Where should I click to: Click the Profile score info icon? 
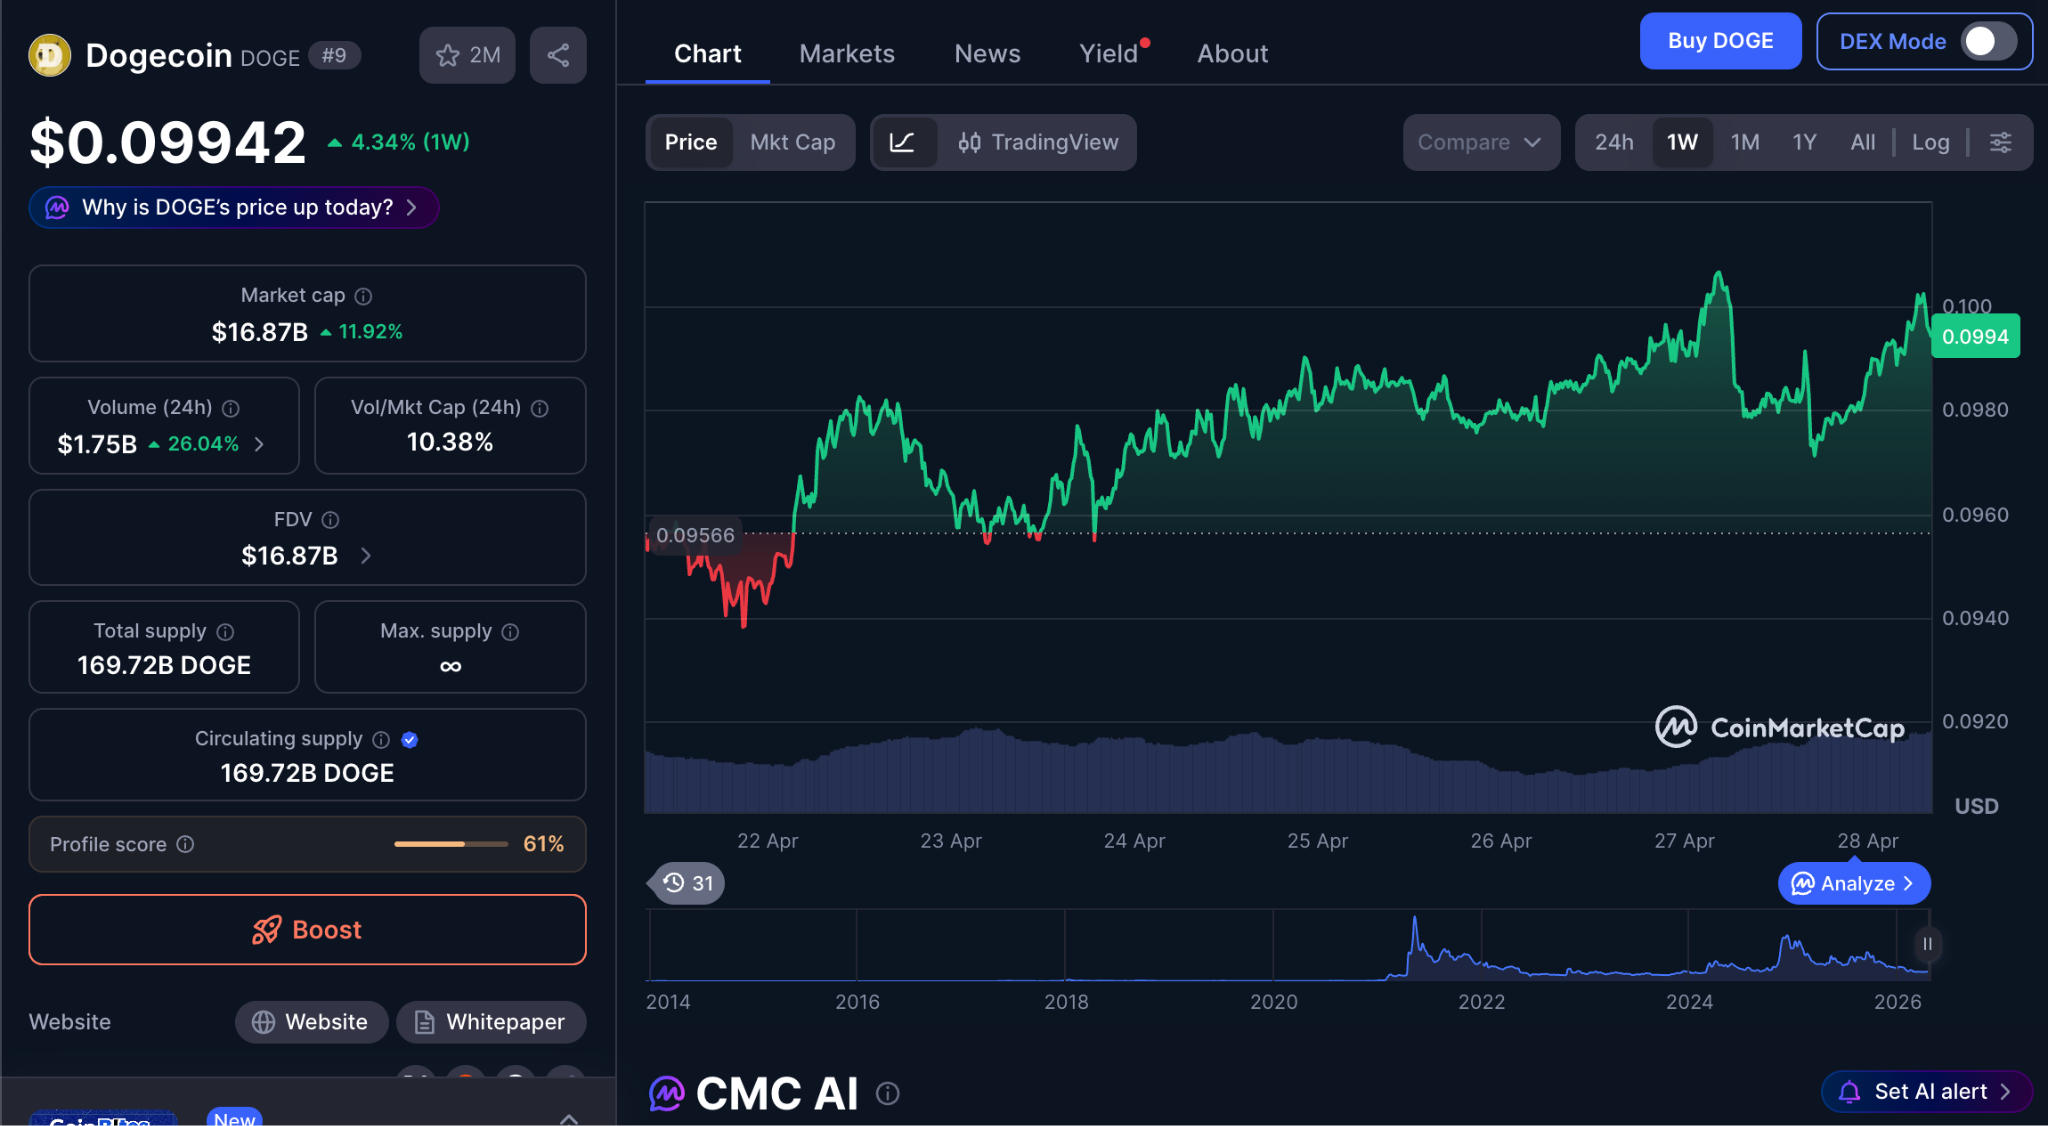point(185,844)
